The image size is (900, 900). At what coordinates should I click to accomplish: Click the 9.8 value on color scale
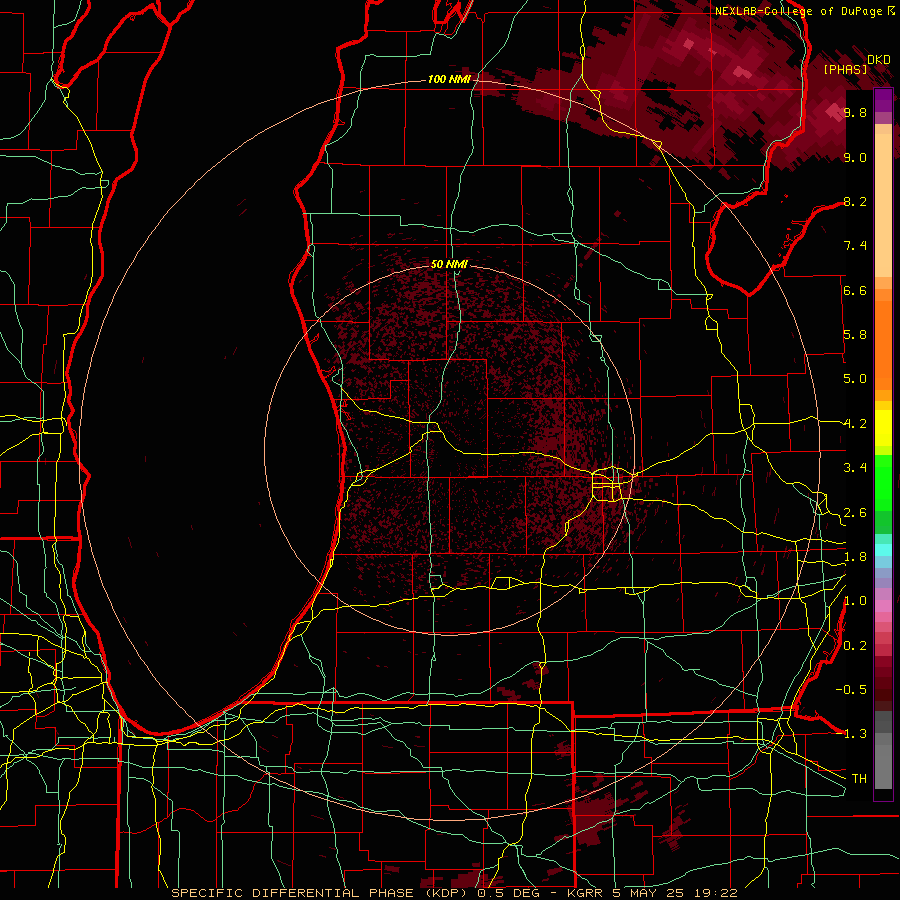(855, 112)
